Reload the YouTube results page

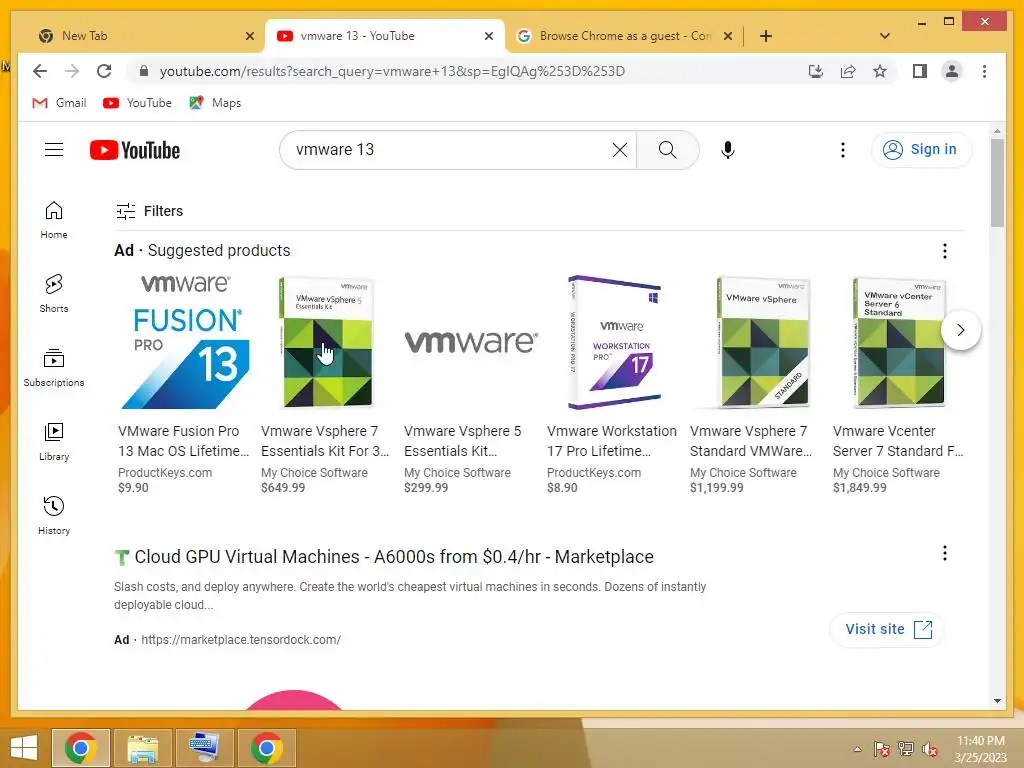(104, 71)
